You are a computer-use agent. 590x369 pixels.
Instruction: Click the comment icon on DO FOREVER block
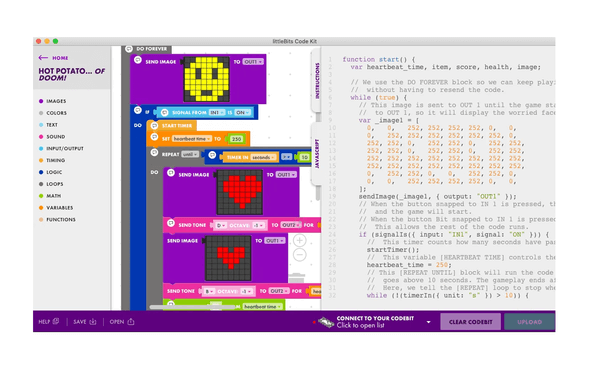coord(129,49)
